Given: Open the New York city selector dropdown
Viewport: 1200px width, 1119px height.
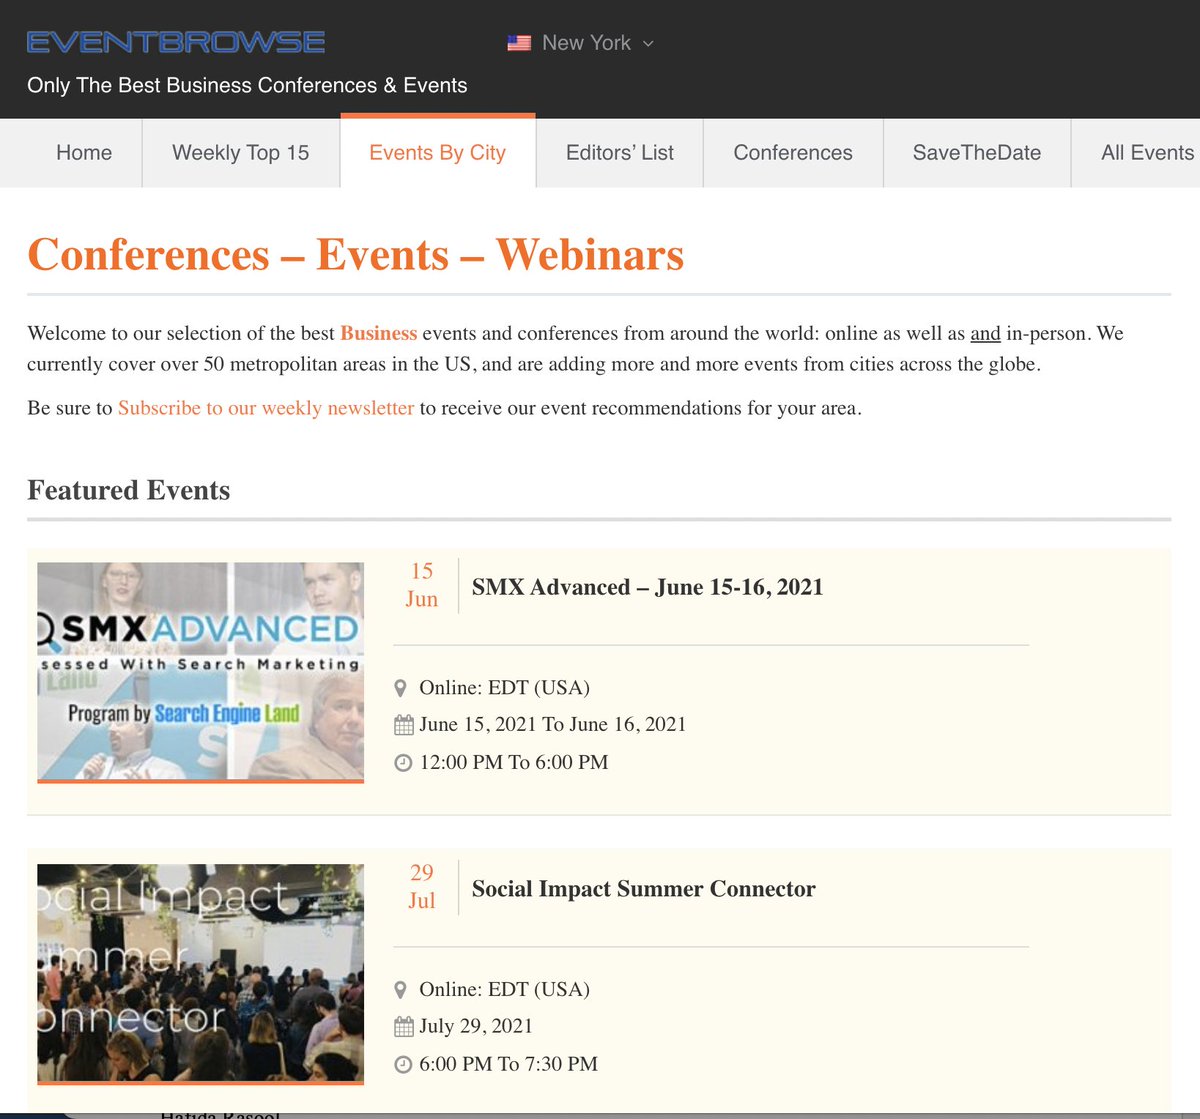Looking at the screenshot, I should [586, 42].
